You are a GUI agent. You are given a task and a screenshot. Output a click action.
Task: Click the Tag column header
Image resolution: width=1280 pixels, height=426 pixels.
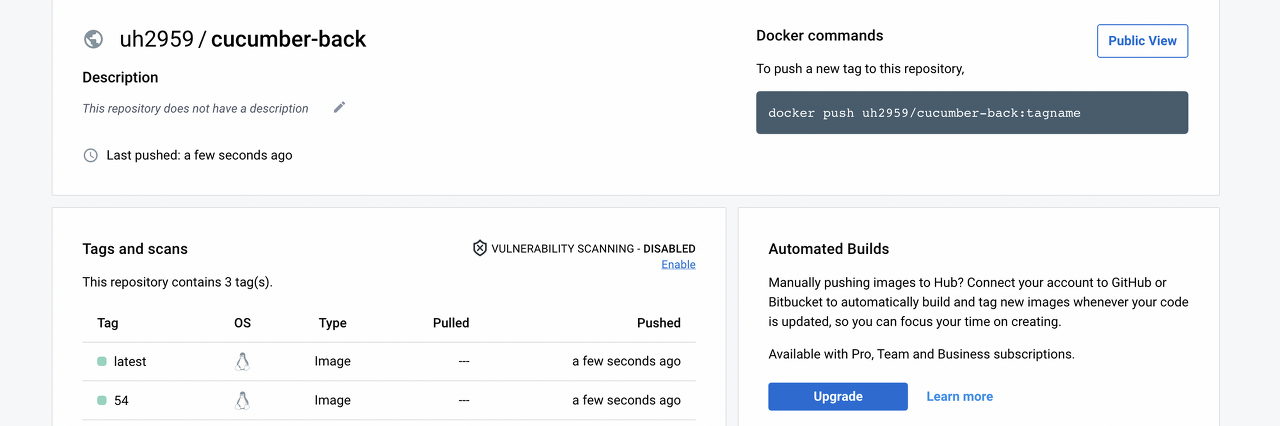pos(108,323)
